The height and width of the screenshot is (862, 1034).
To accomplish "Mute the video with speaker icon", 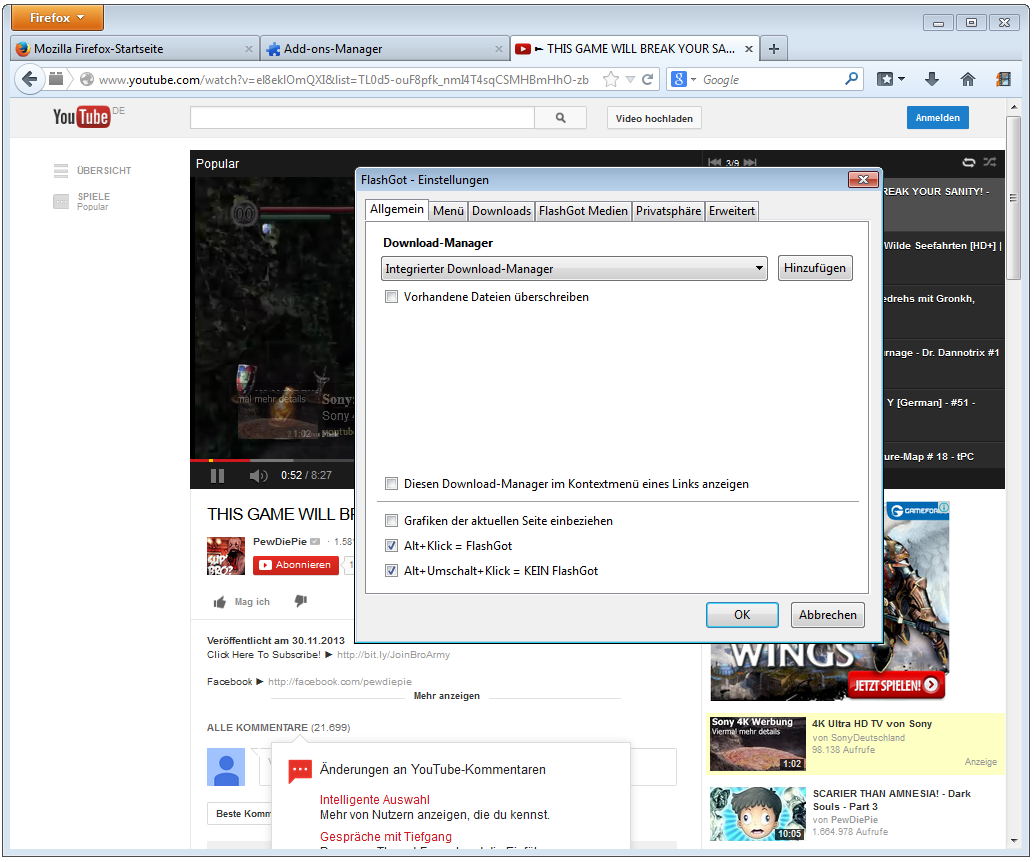I will (258, 476).
